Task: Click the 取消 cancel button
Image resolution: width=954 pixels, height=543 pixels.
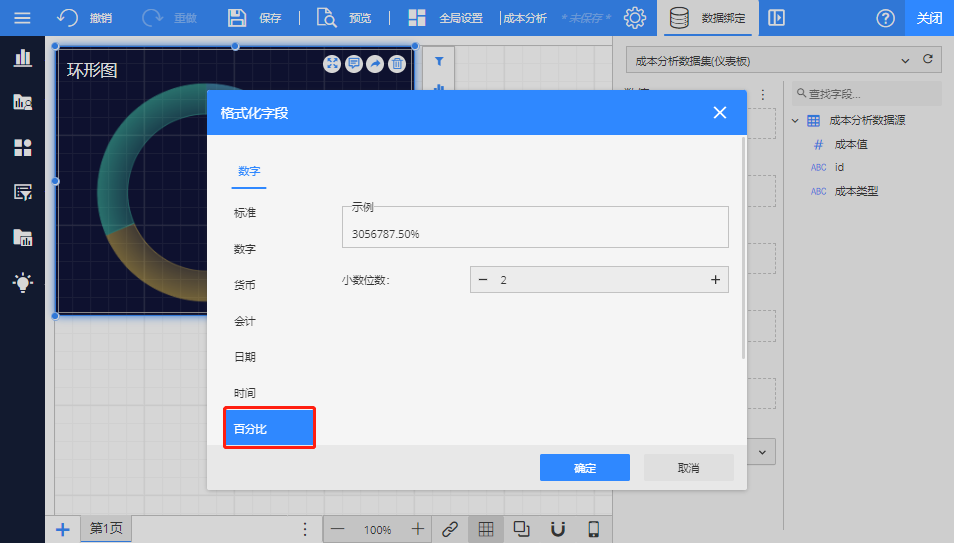Action: pos(688,468)
